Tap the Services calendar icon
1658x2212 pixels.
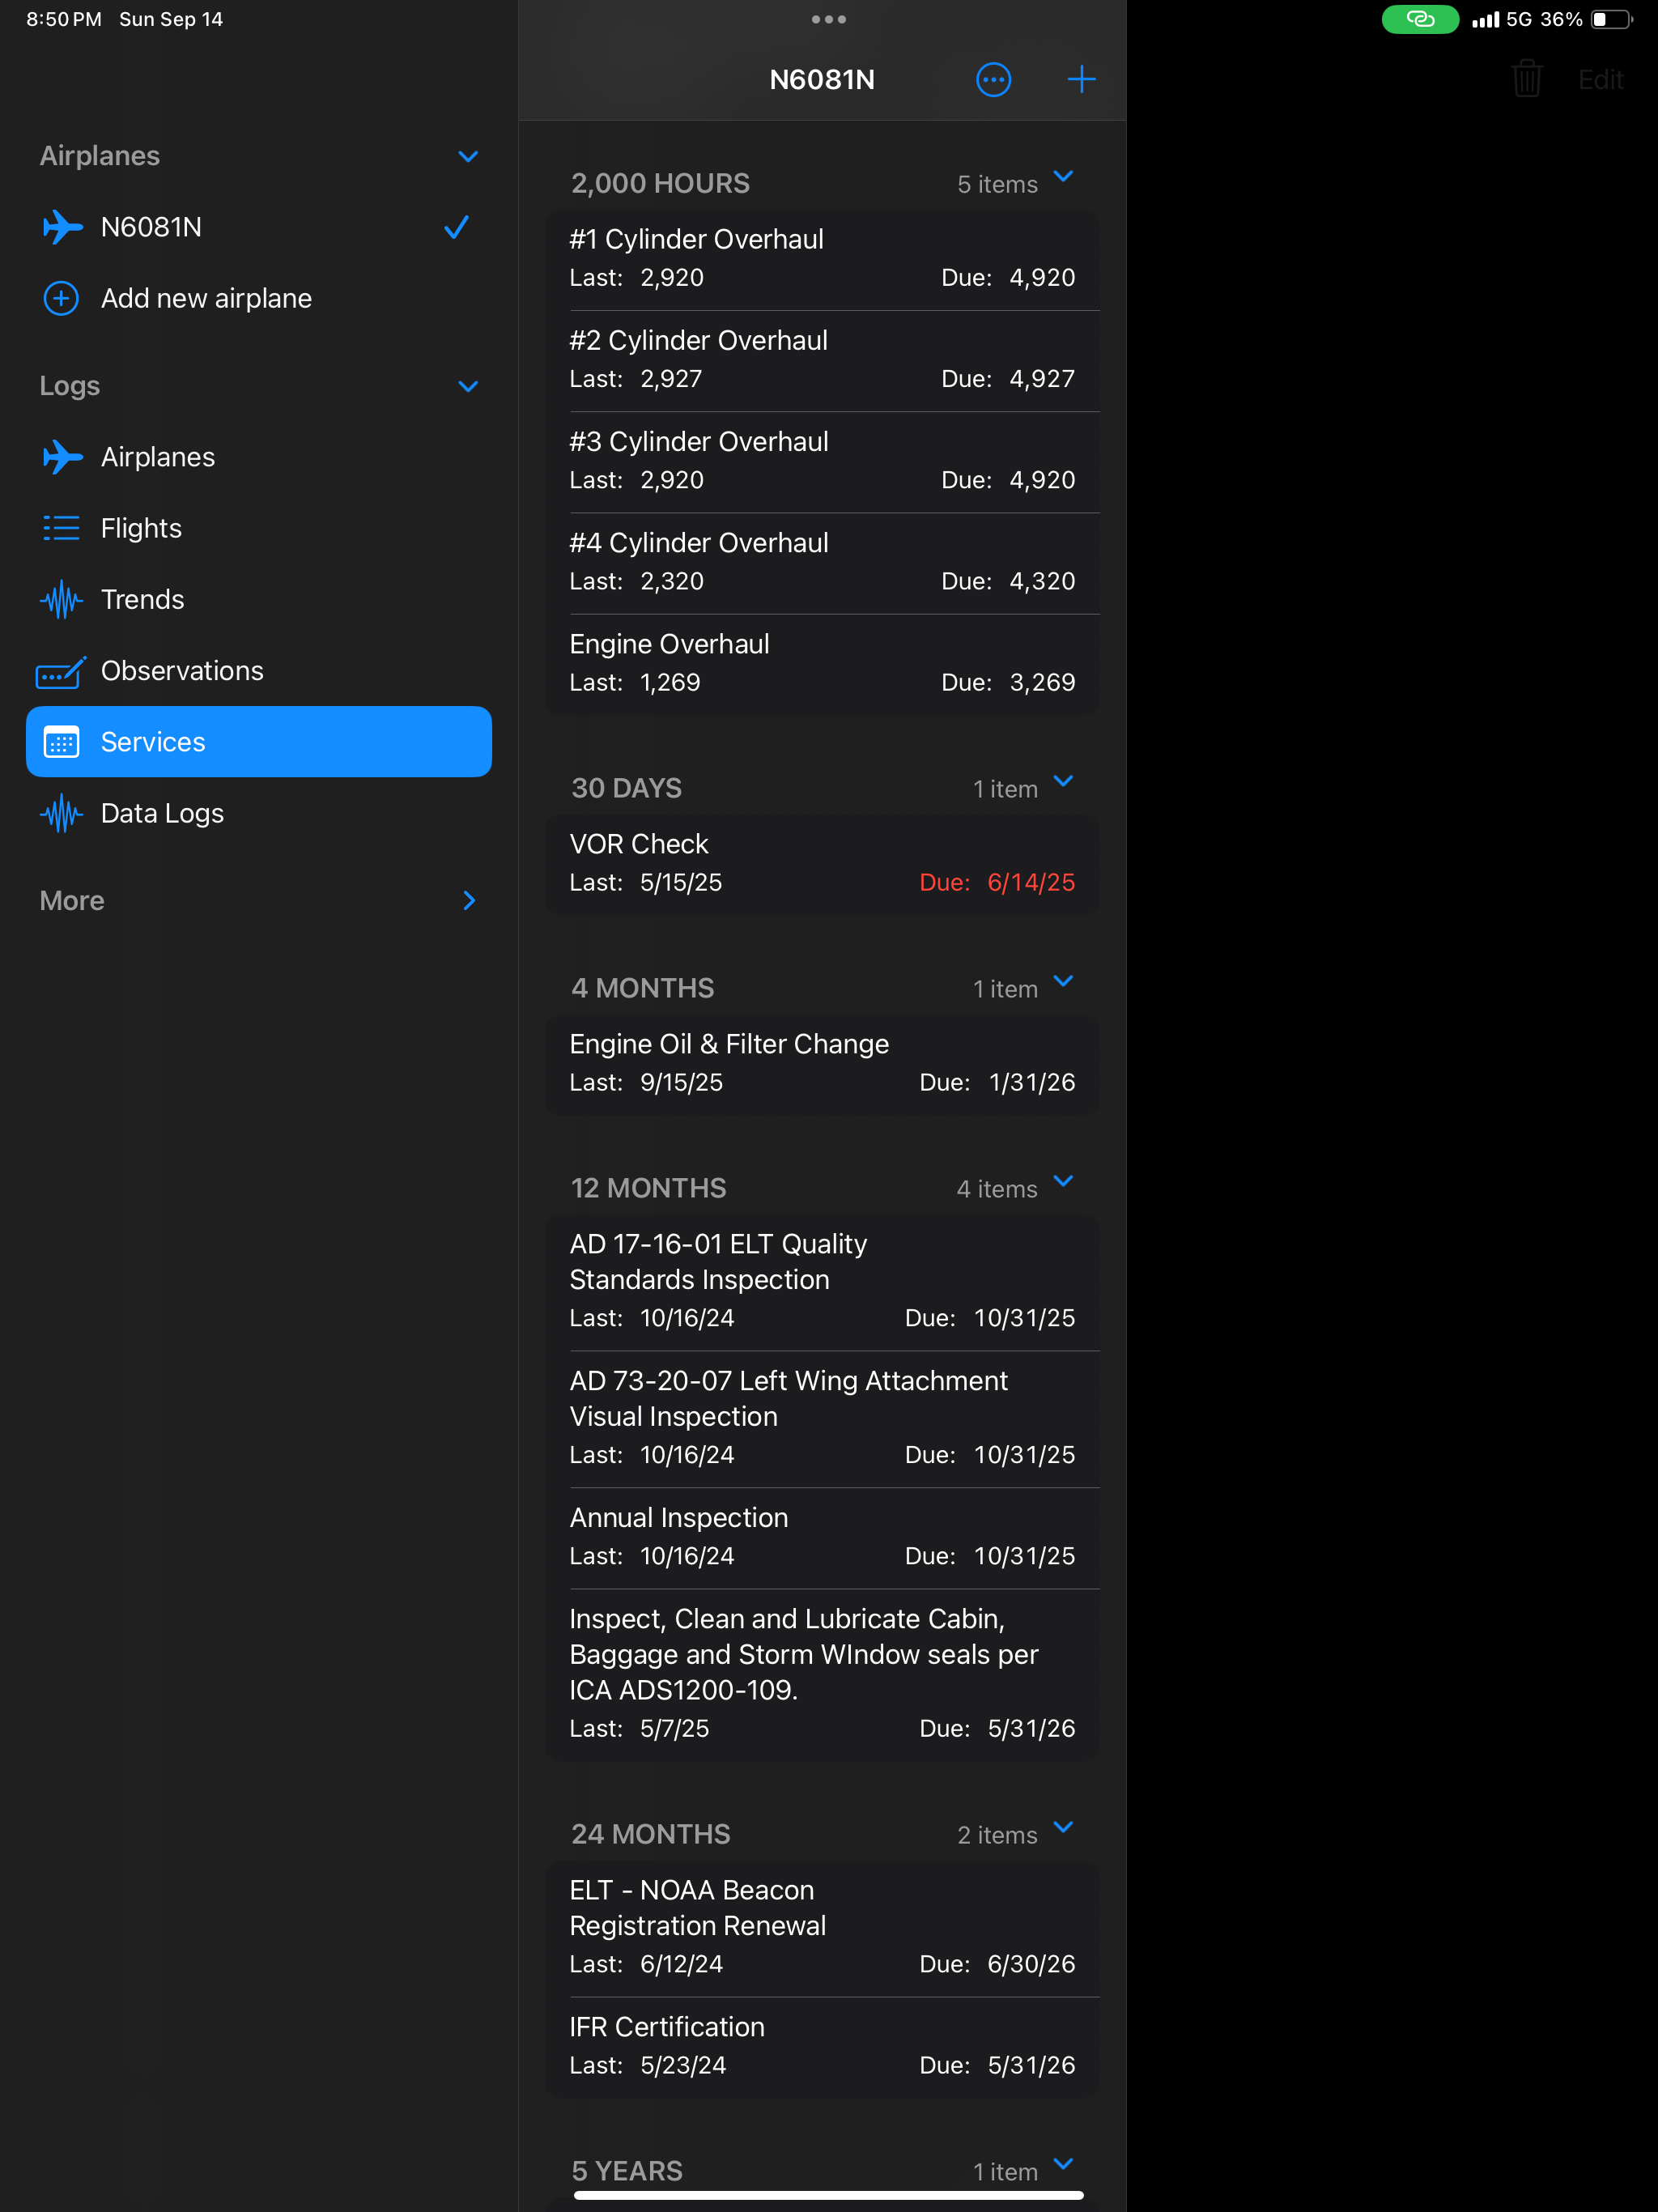61,742
